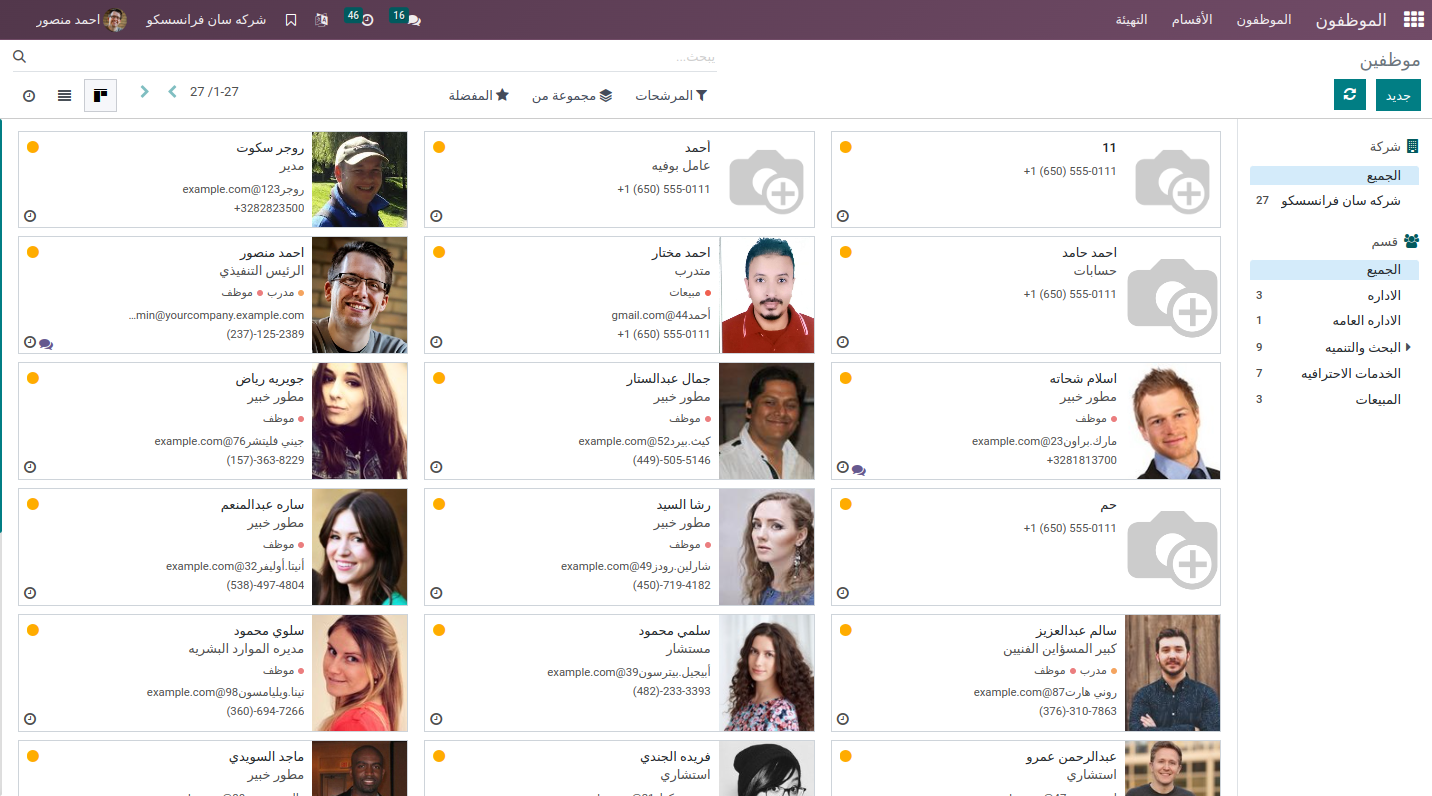Open the المرشحات filters dropdown

click(671, 96)
